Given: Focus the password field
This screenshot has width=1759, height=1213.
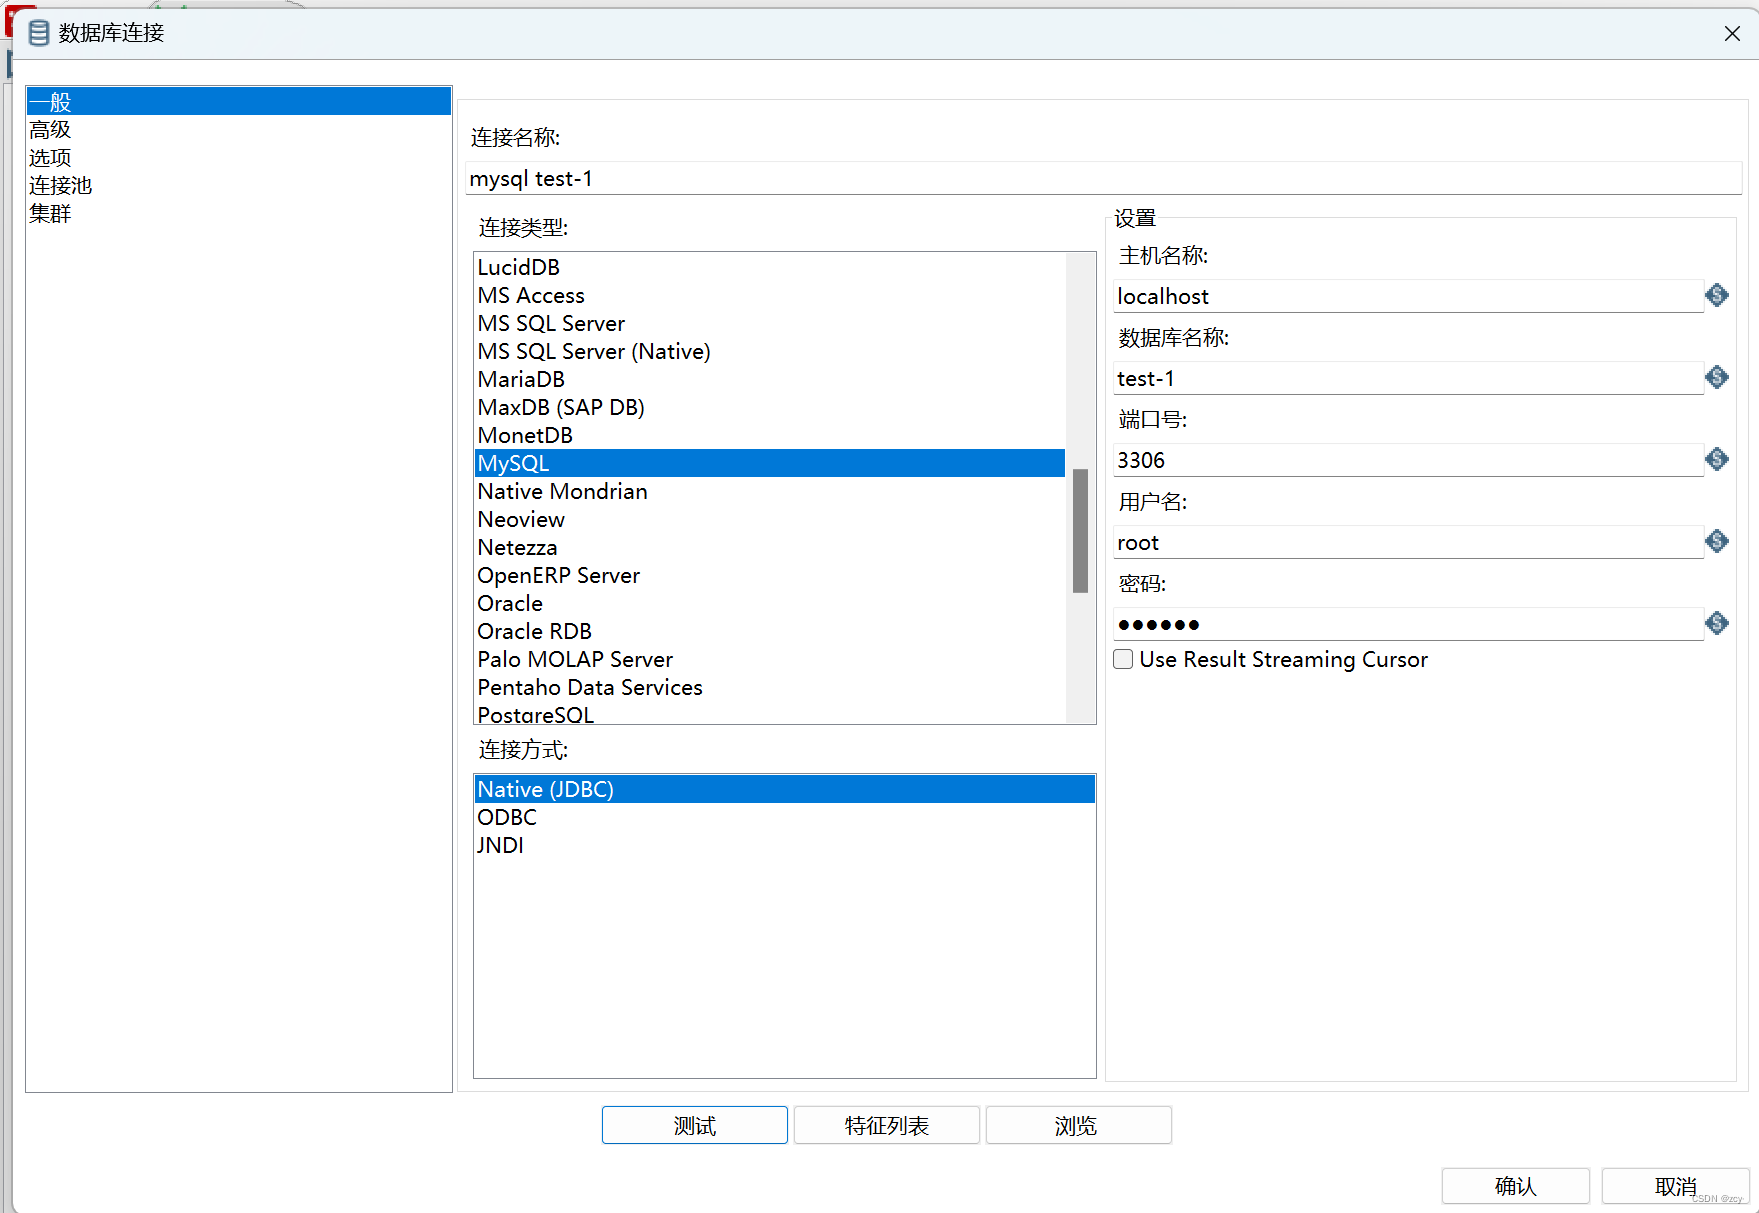Looking at the screenshot, I should 1408,624.
